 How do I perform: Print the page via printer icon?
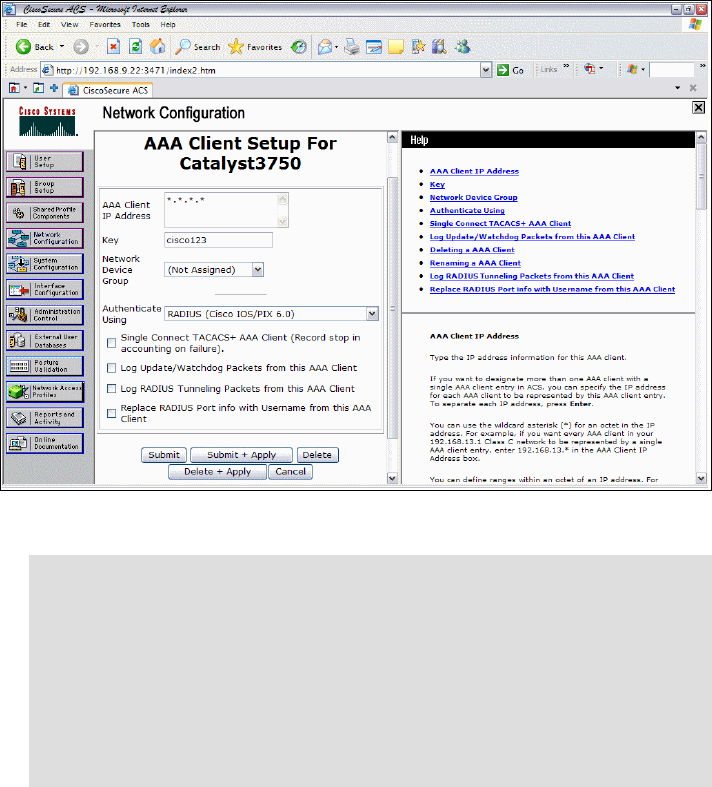352,47
